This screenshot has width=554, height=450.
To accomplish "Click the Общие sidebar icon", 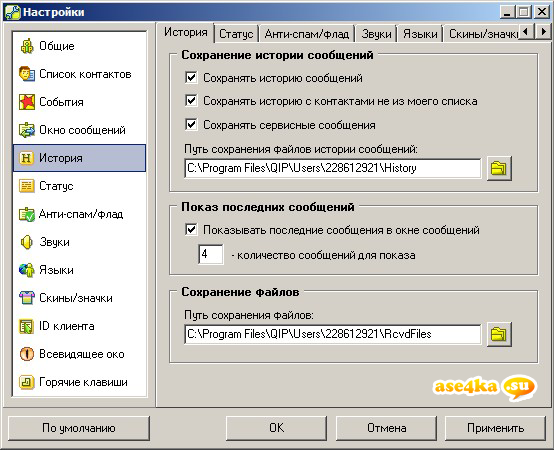I will [x=27, y=46].
